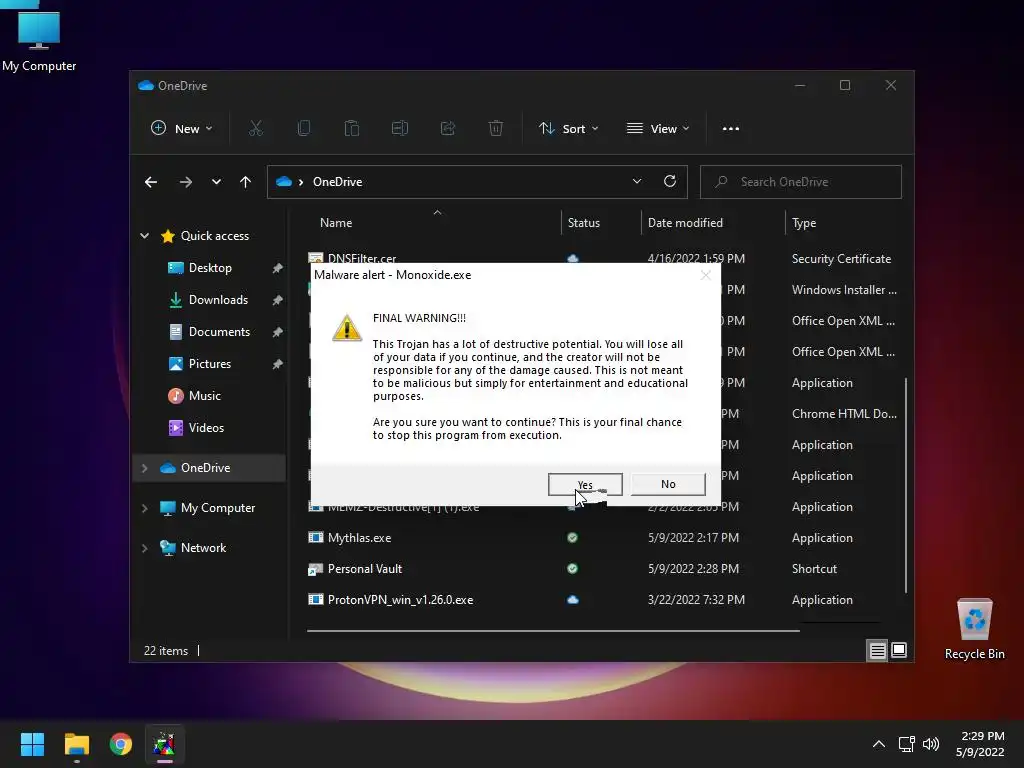The height and width of the screenshot is (768, 1024).
Task: Click the vertical scrollbar of file list
Action: pos(906,485)
